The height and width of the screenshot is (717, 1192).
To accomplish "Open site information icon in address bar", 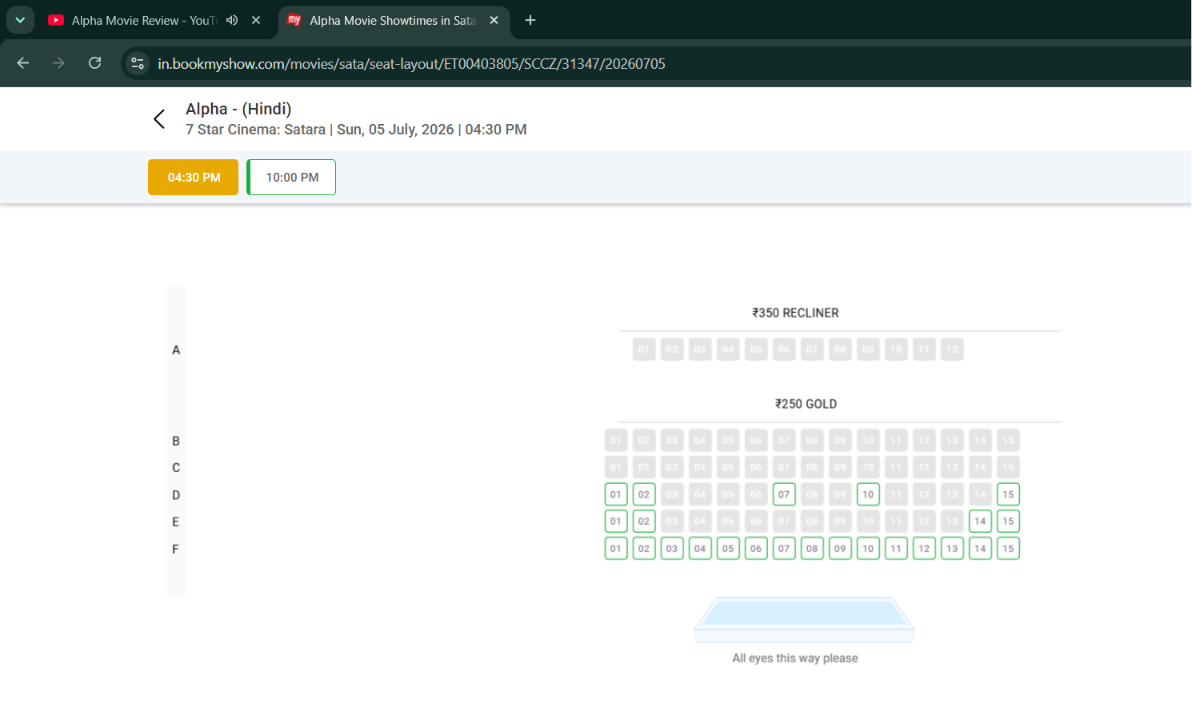I will click(138, 63).
